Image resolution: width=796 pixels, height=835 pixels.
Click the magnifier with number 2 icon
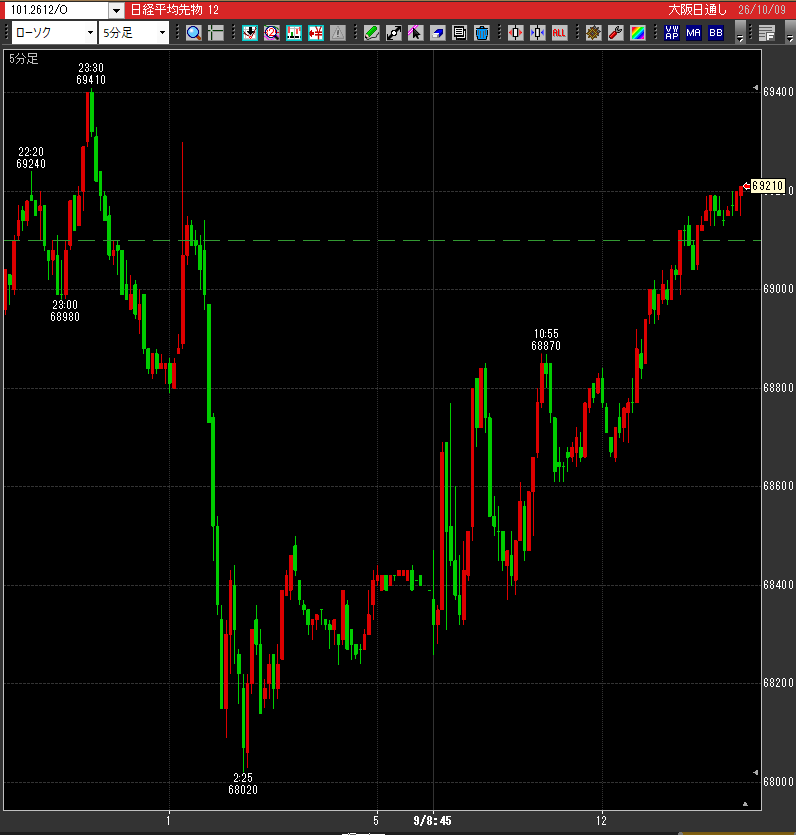coord(272,33)
